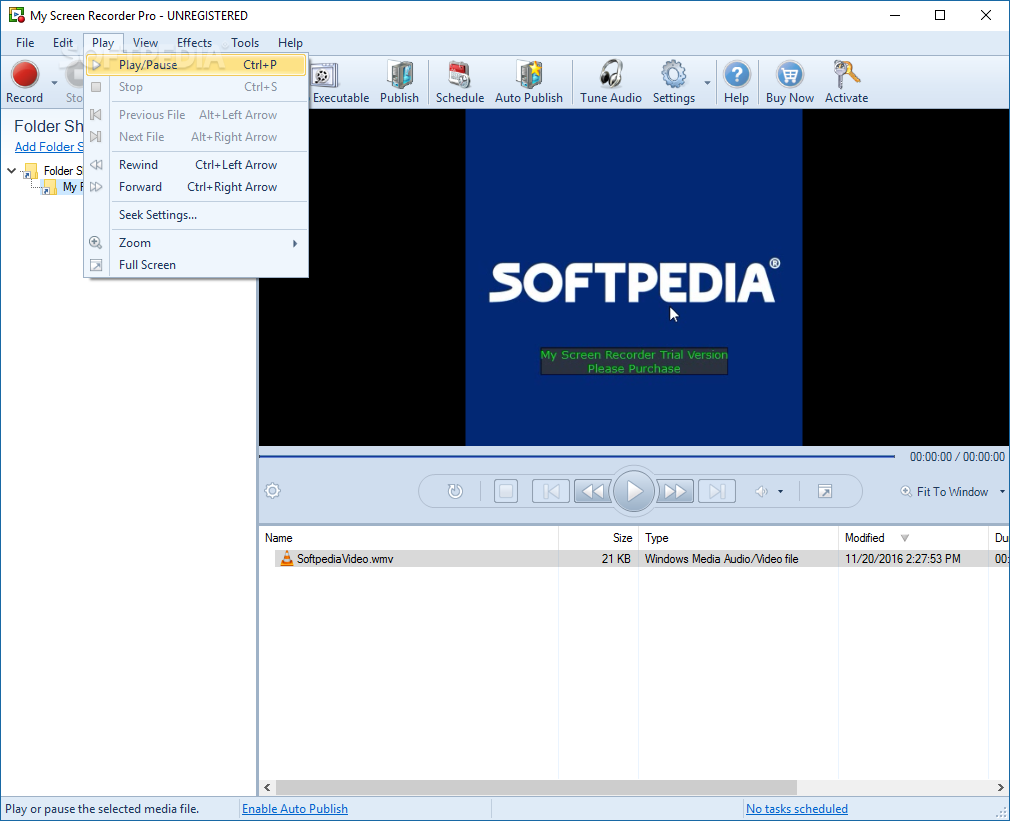Viewport: 1010px width, 821px height.
Task: Open the File menu
Action: (x=25, y=42)
